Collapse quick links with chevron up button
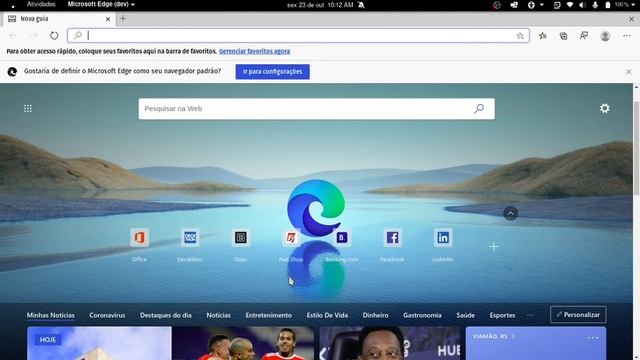 point(510,213)
